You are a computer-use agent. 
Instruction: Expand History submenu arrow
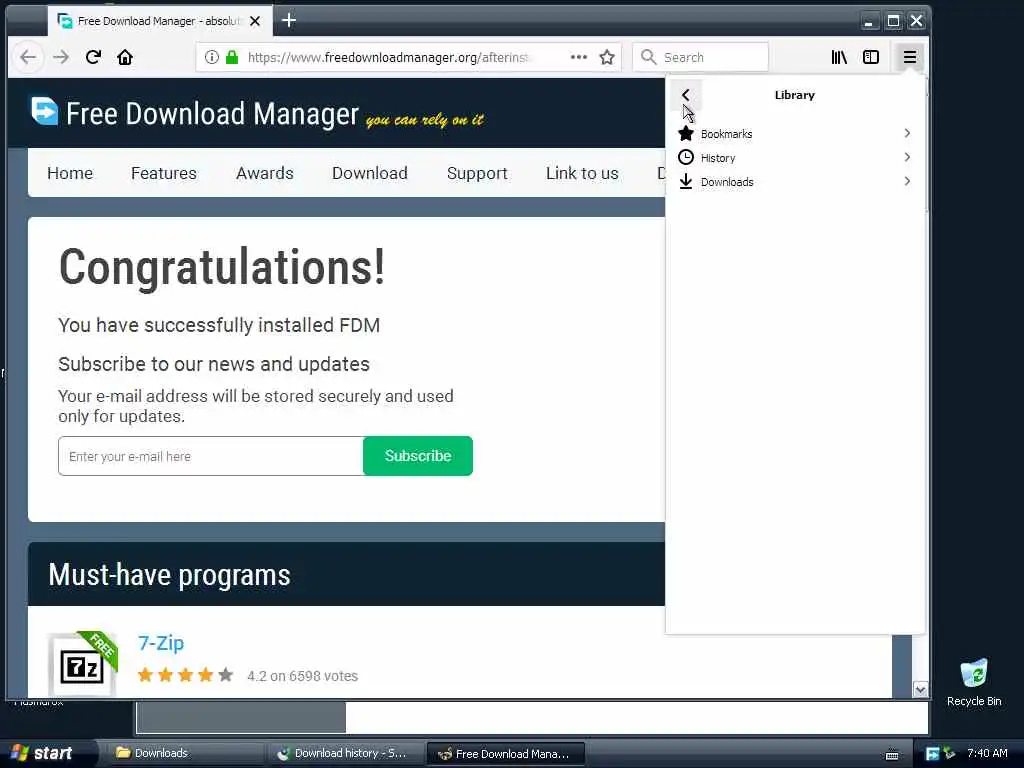click(907, 157)
